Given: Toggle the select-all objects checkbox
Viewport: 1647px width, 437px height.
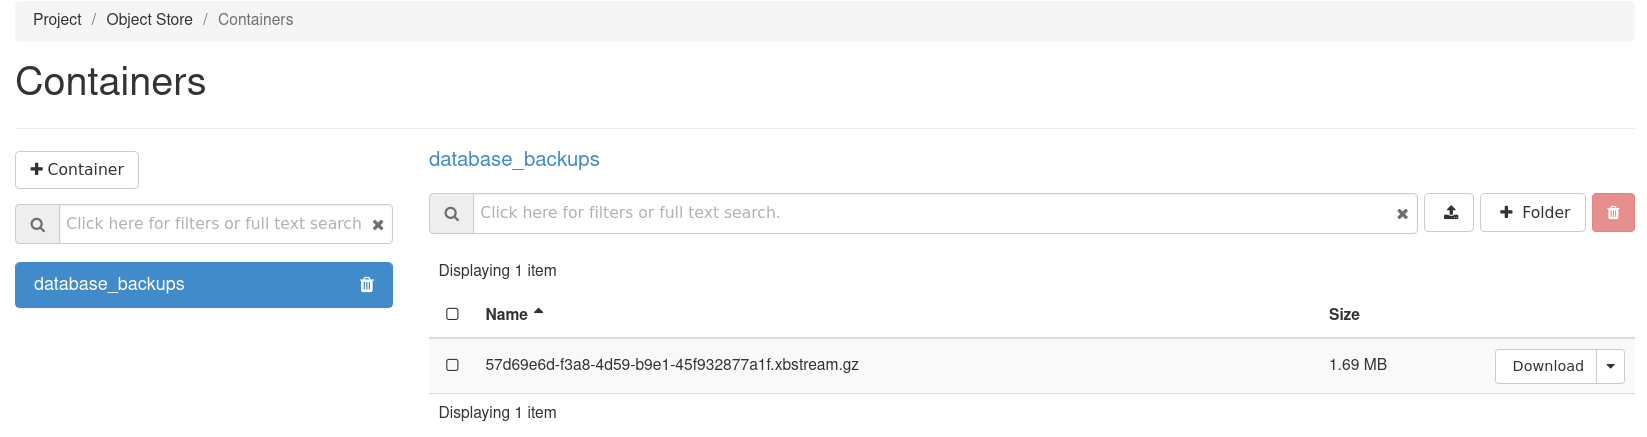Looking at the screenshot, I should click(452, 314).
